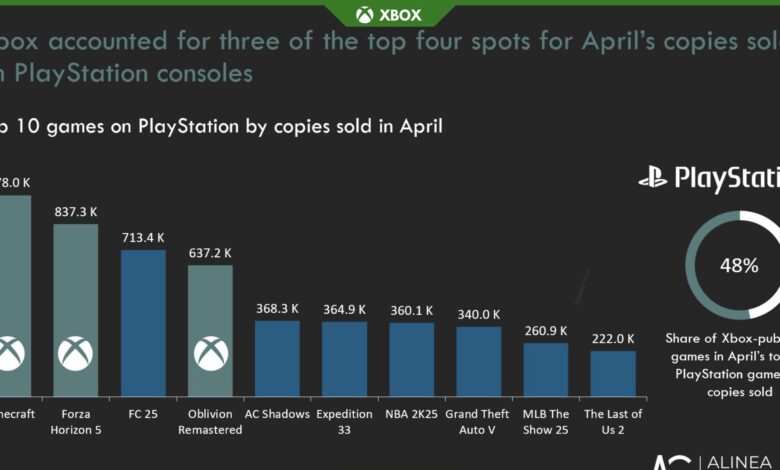Click the 837.3 K value label
The width and height of the screenshot is (780, 470).
75,211
